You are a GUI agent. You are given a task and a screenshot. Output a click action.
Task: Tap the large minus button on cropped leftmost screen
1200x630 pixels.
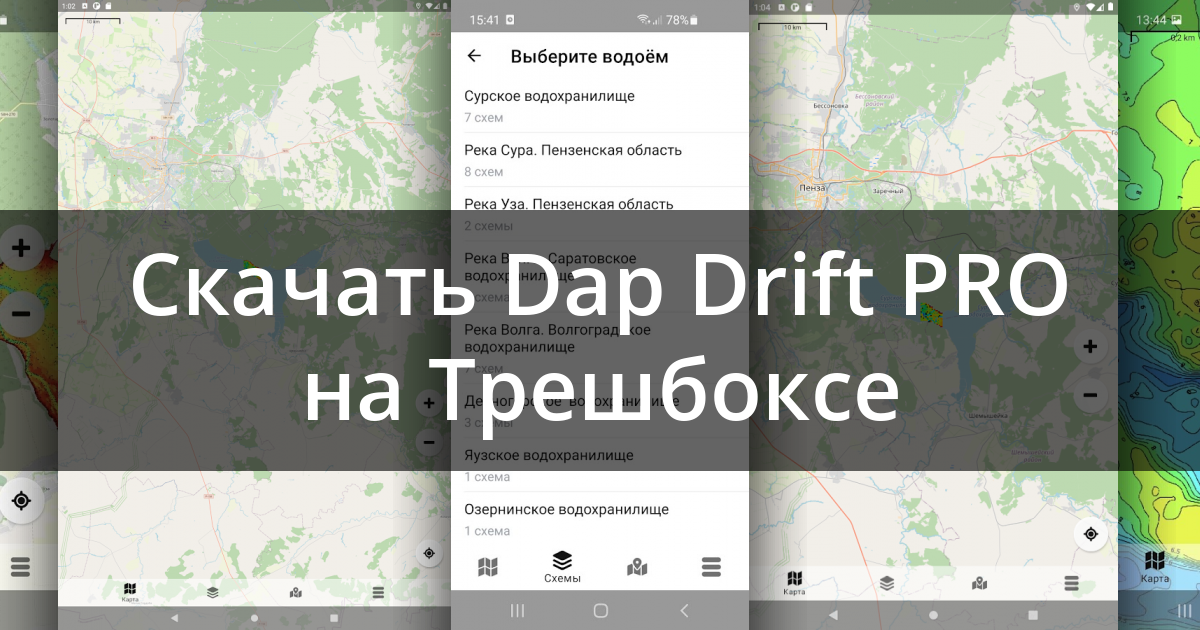click(x=21, y=314)
